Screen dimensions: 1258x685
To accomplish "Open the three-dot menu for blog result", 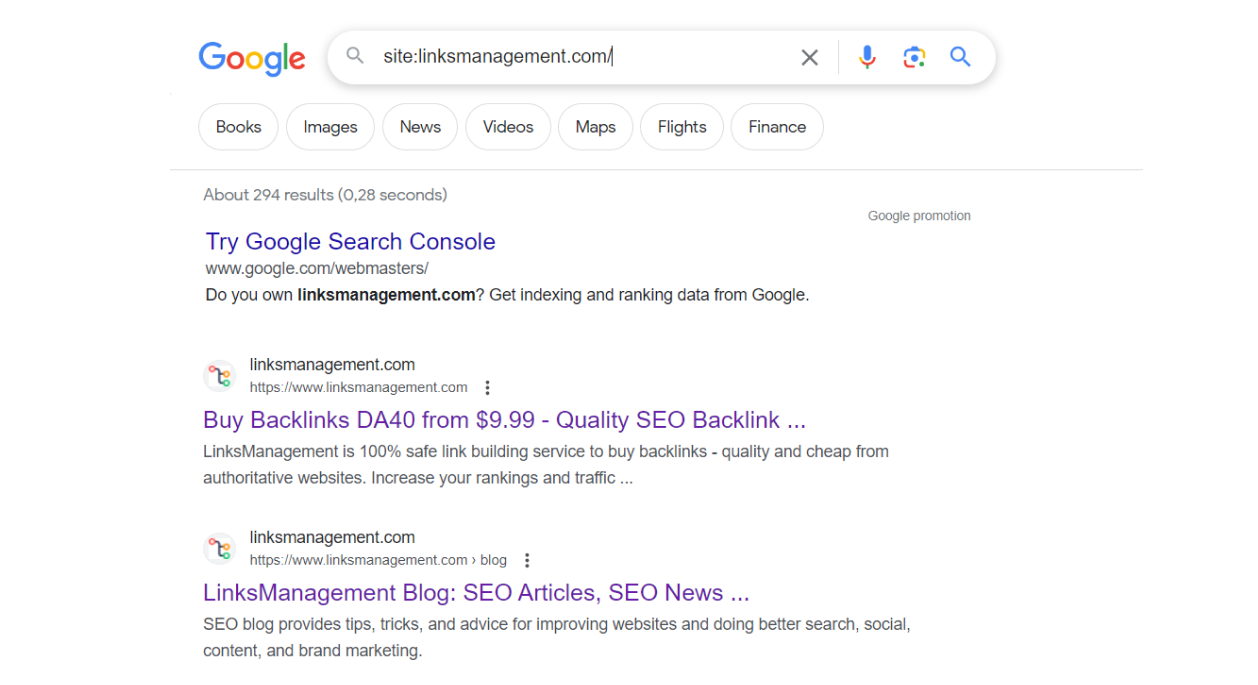I will click(527, 561).
